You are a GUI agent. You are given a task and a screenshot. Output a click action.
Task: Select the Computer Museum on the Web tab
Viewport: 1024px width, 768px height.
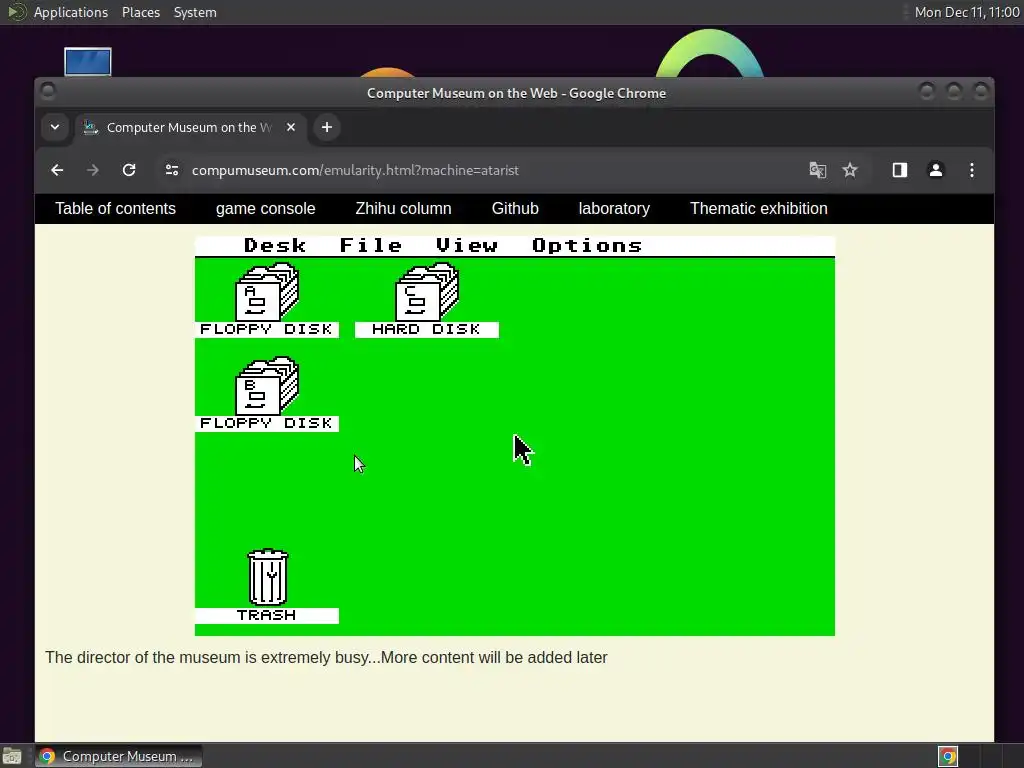point(190,127)
